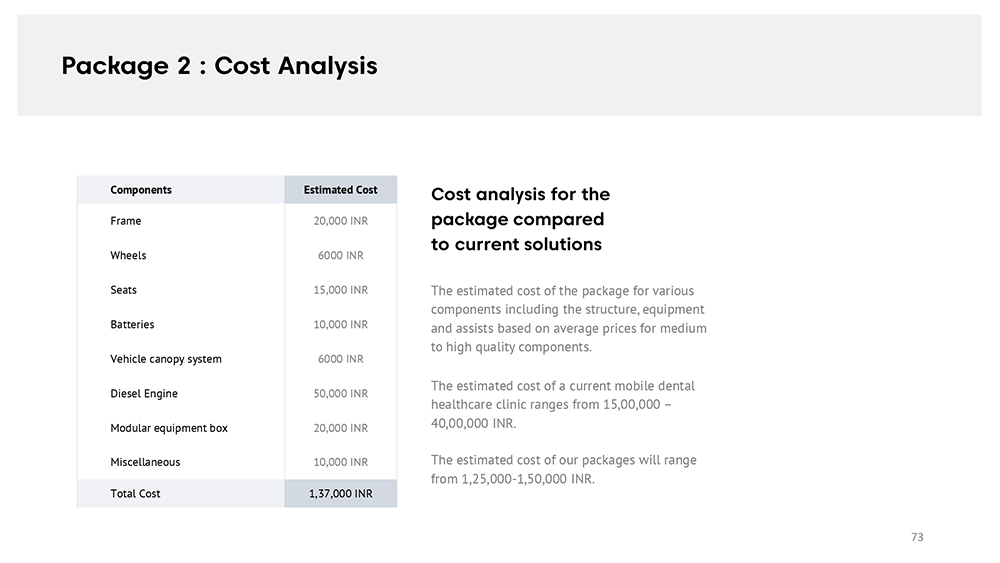Image resolution: width=1000 pixels, height=563 pixels.
Task: Click the "Package 2 : Cost Analysis" title
Action: [219, 66]
